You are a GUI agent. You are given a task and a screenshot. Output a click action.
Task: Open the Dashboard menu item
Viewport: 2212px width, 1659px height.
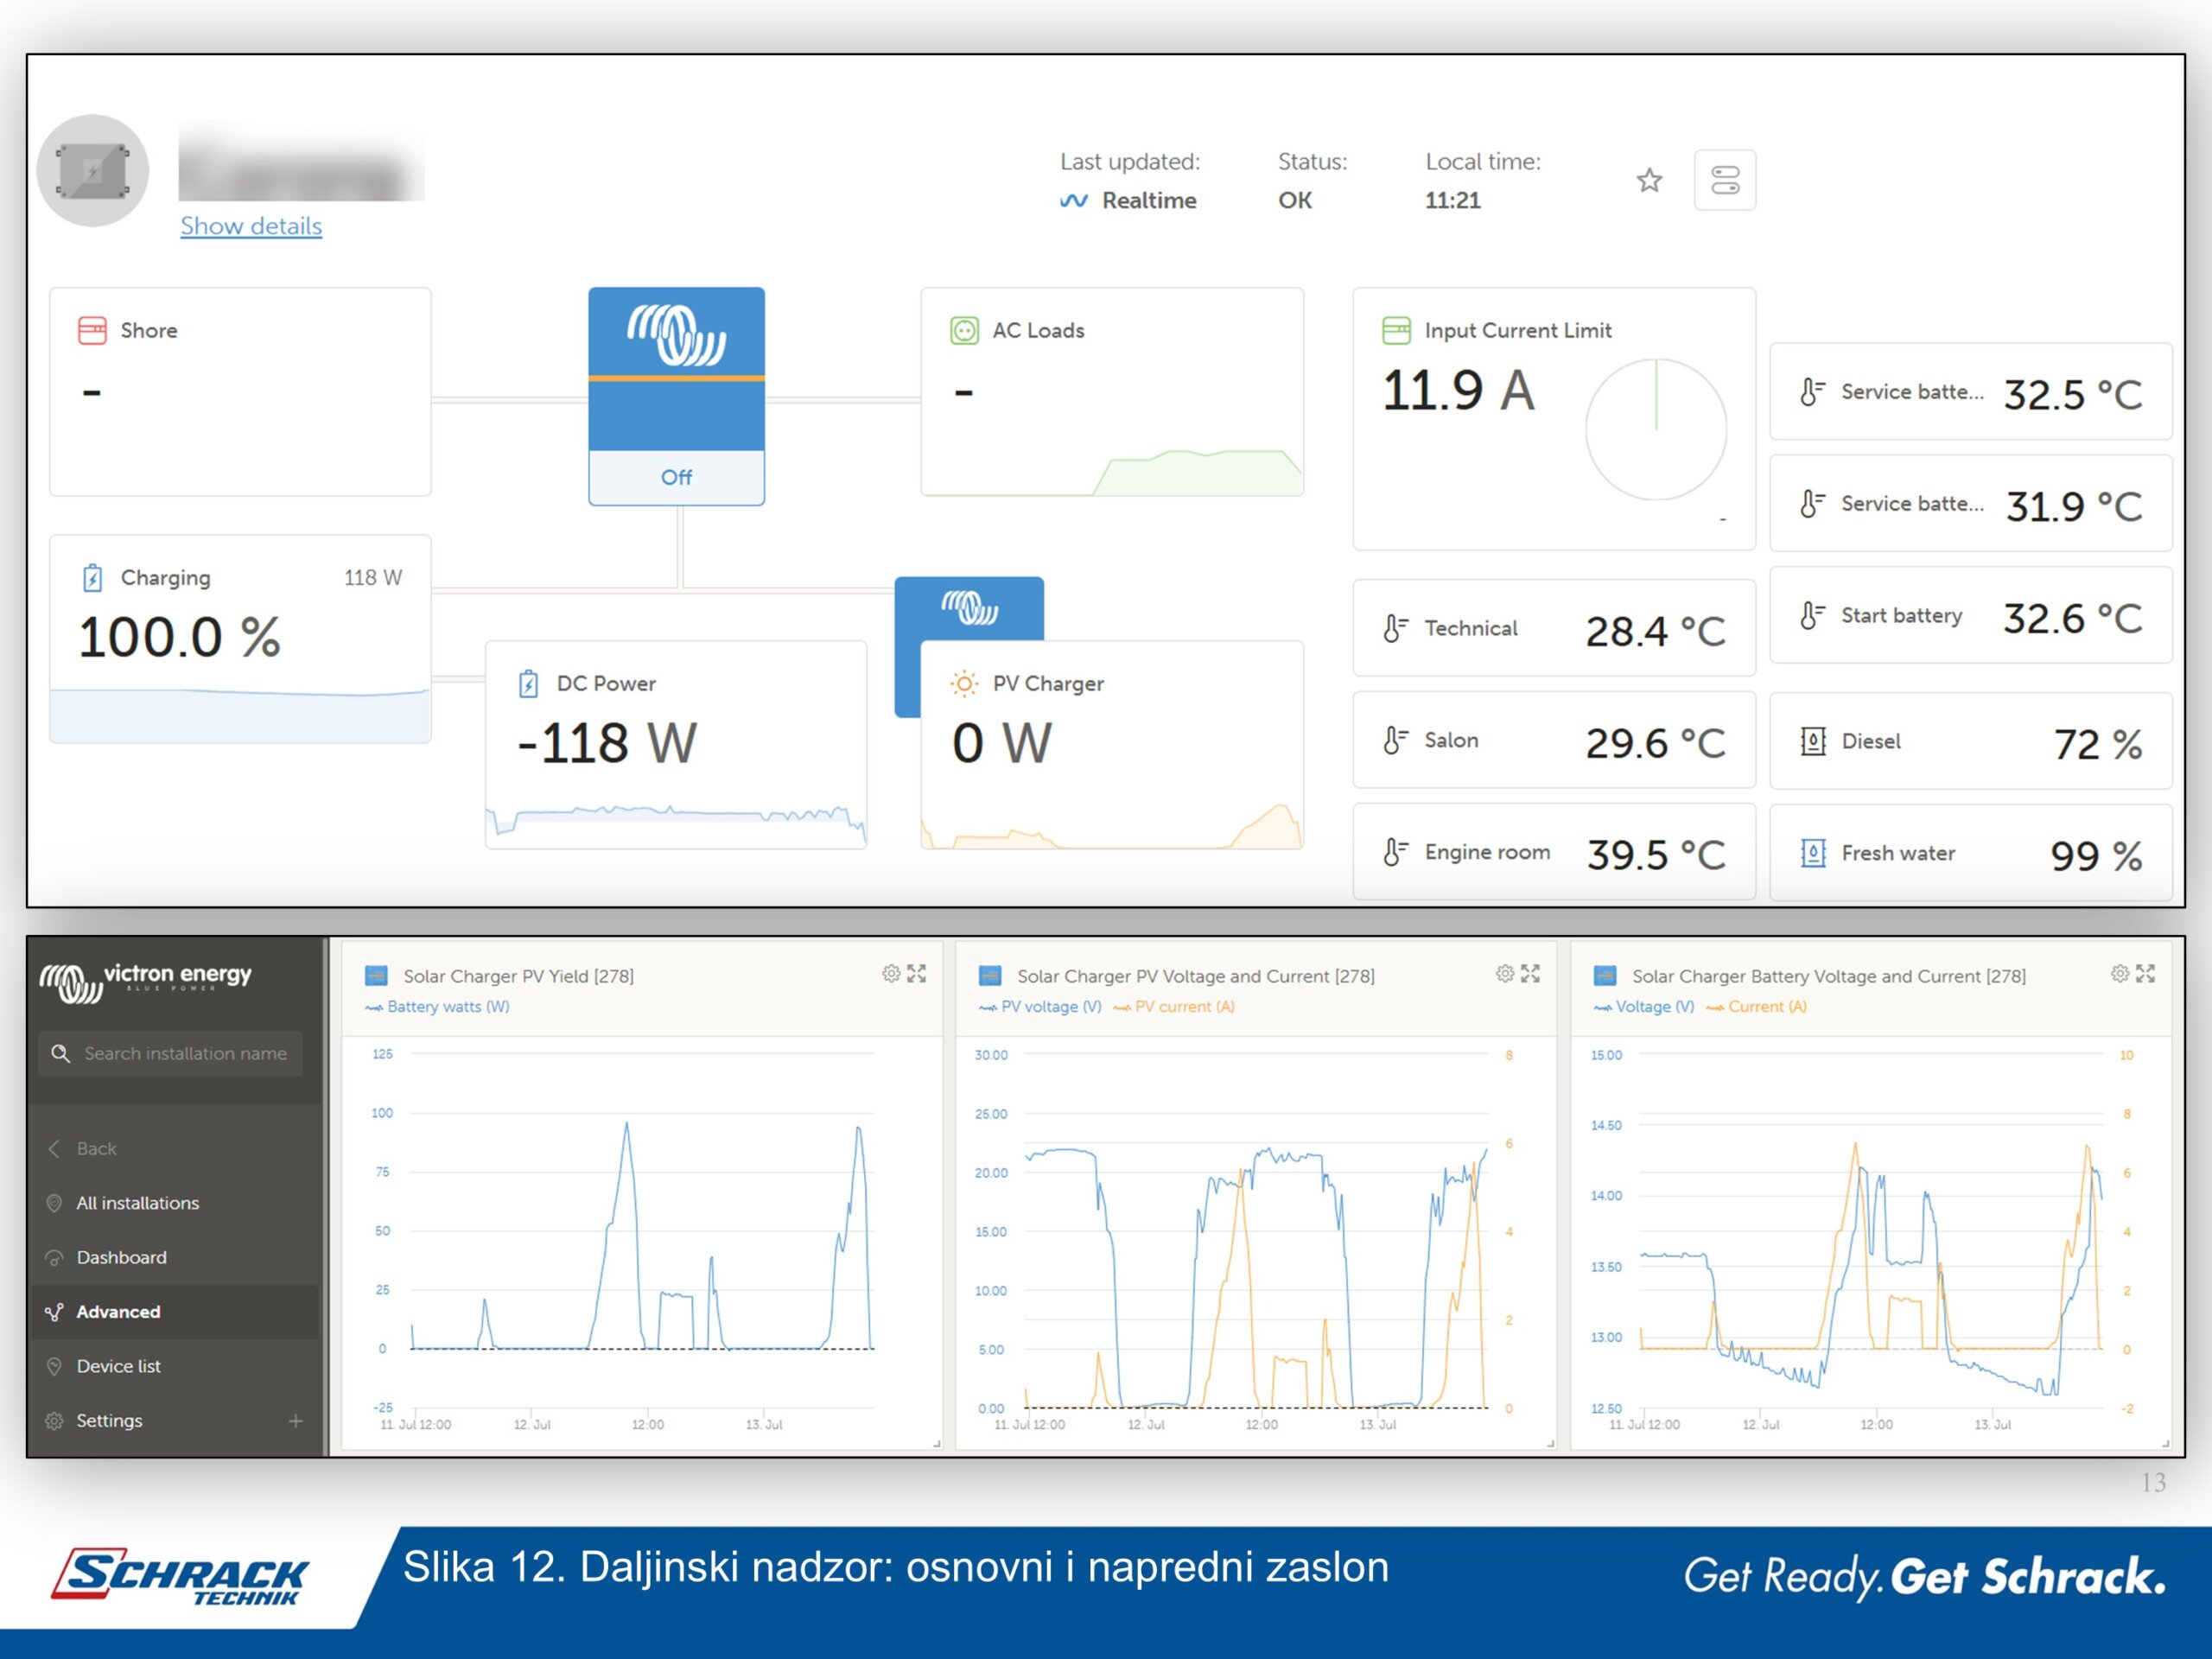(121, 1257)
